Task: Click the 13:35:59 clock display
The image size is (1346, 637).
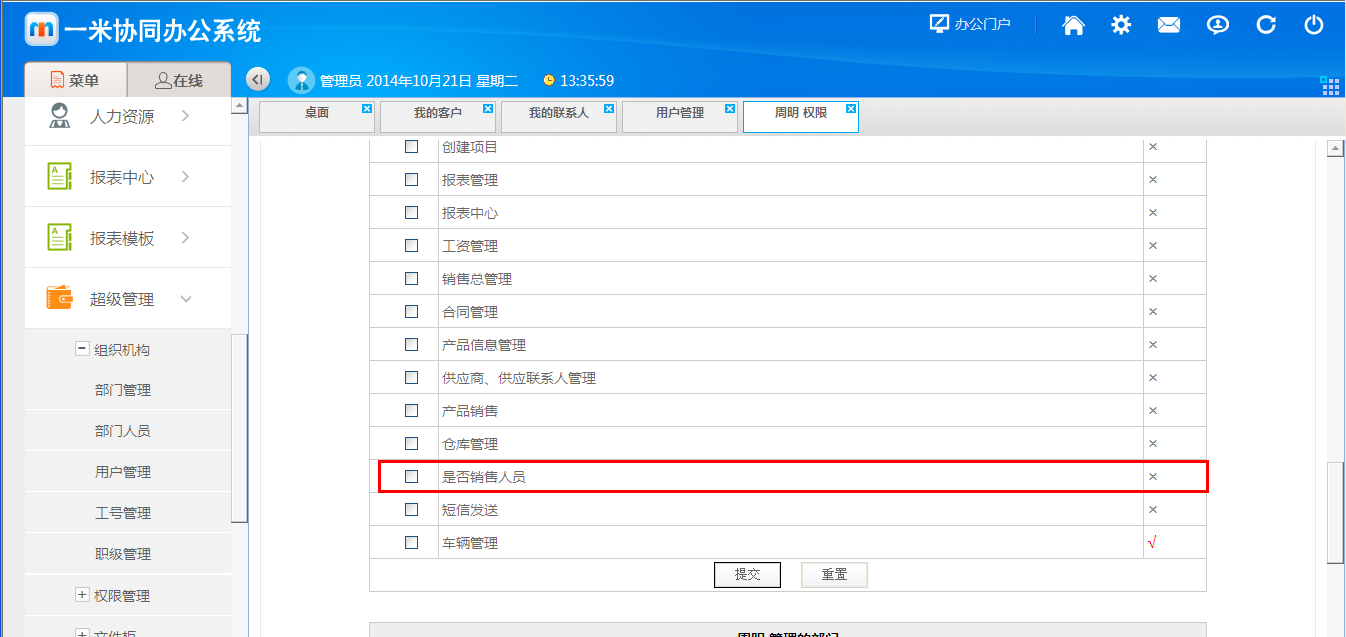Action: pyautogui.click(x=587, y=80)
